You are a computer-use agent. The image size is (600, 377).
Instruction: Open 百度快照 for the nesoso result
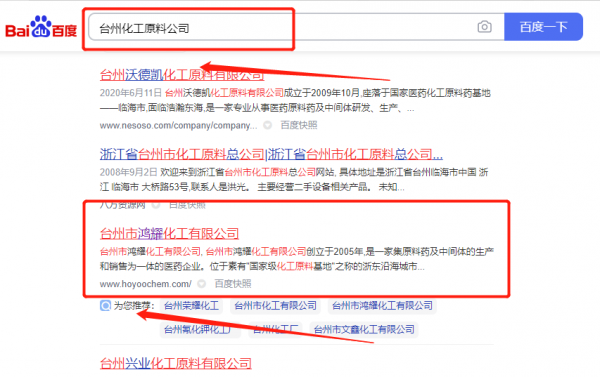click(299, 125)
